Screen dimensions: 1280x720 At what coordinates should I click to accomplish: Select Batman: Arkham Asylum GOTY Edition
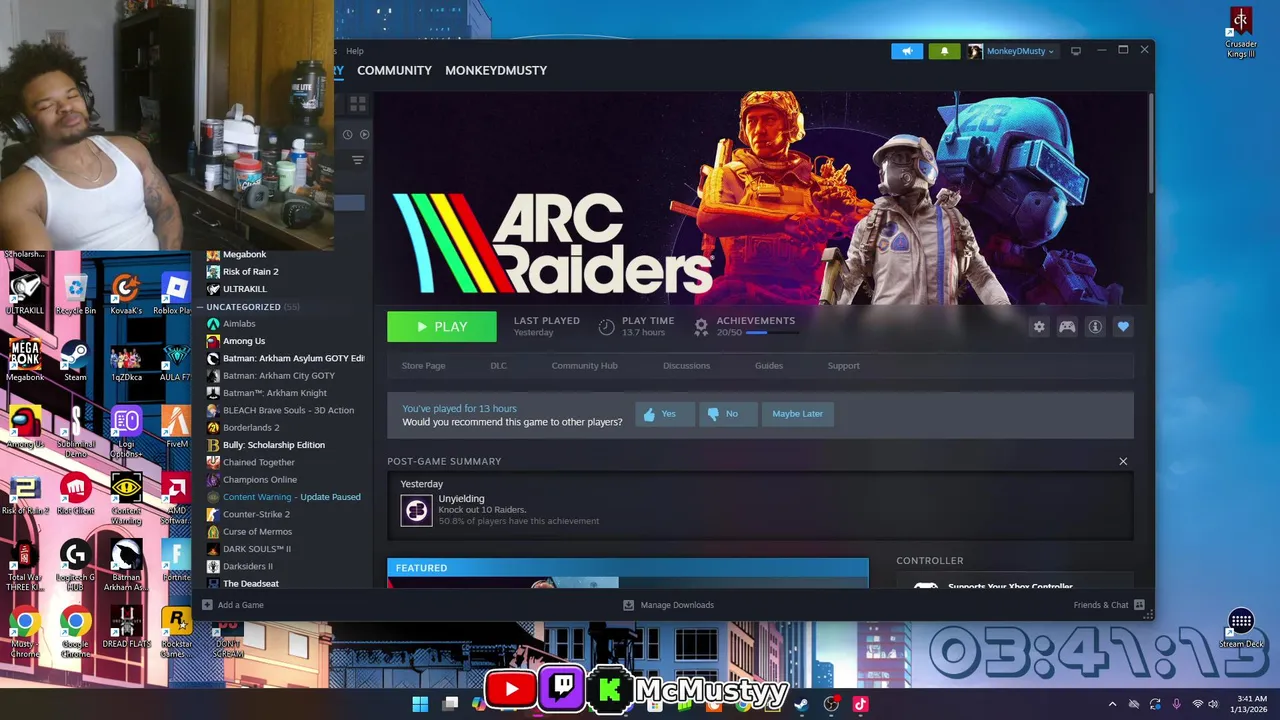pyautogui.click(x=293, y=358)
